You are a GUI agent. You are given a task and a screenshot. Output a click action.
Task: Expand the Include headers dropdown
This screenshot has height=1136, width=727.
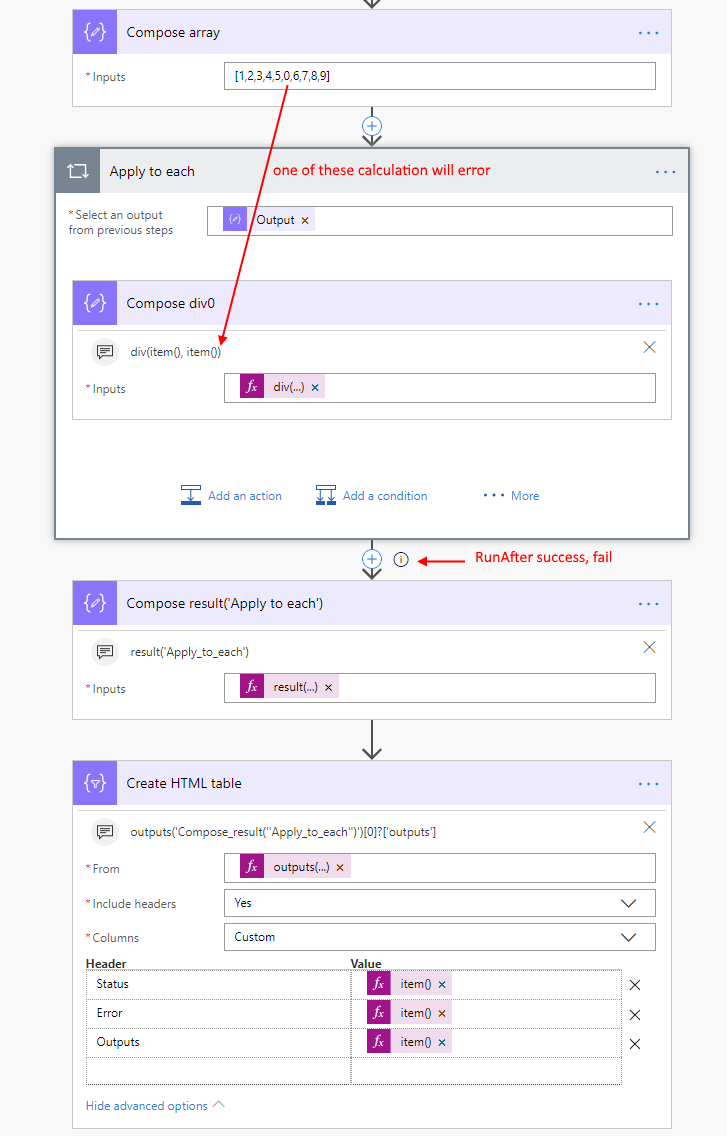(x=628, y=903)
